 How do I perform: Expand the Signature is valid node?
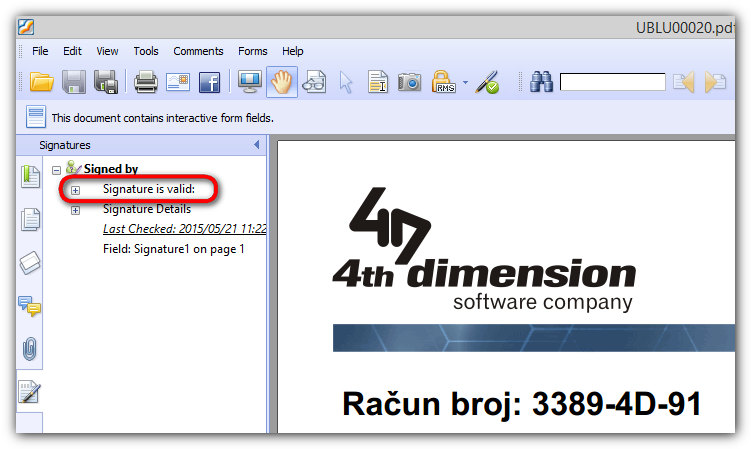click(75, 190)
